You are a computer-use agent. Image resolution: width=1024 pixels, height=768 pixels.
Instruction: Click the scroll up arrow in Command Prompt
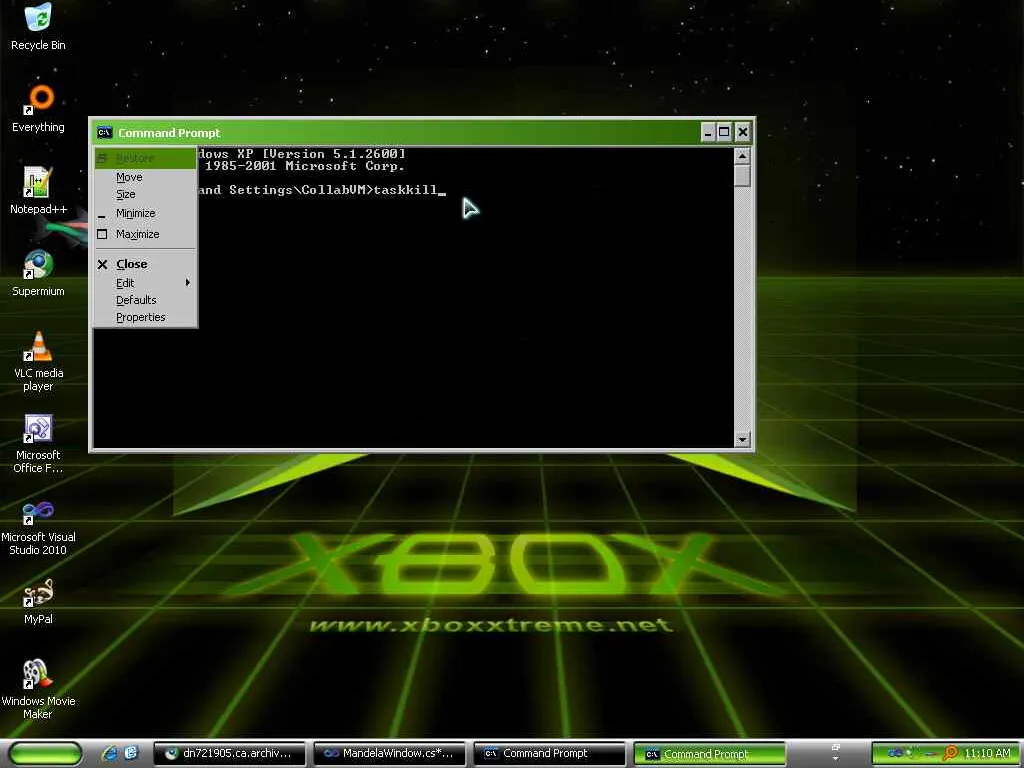(x=742, y=155)
